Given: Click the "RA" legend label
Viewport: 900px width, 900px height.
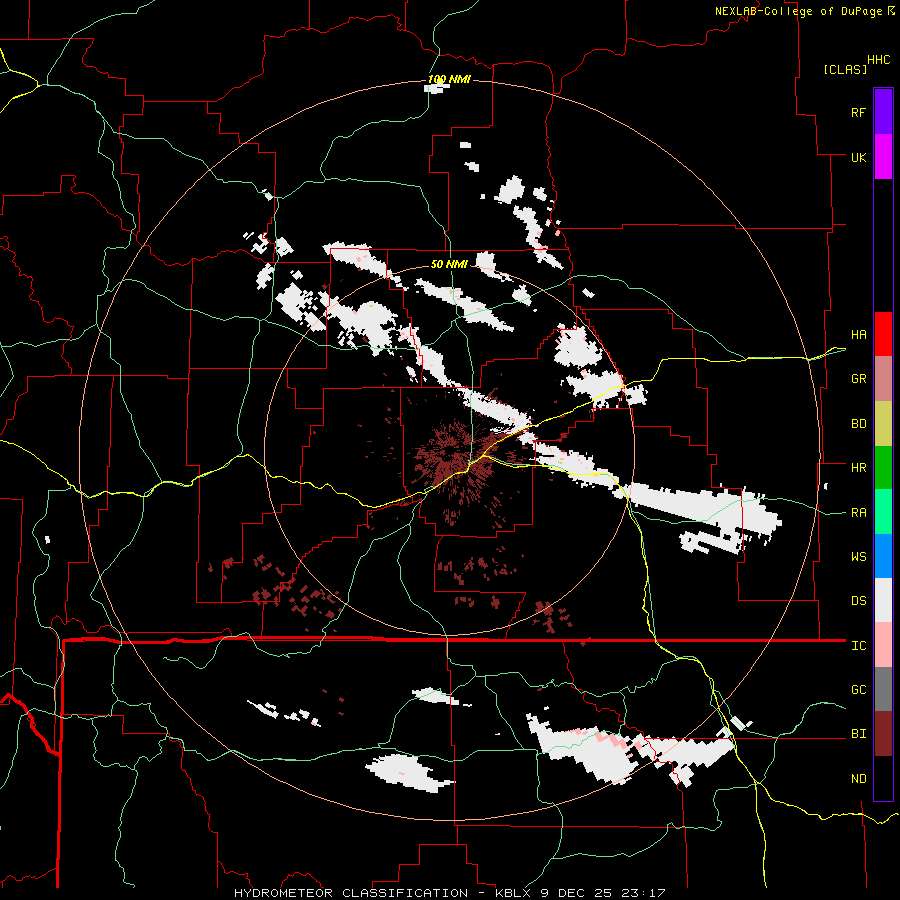Looking at the screenshot, I should click(858, 513).
